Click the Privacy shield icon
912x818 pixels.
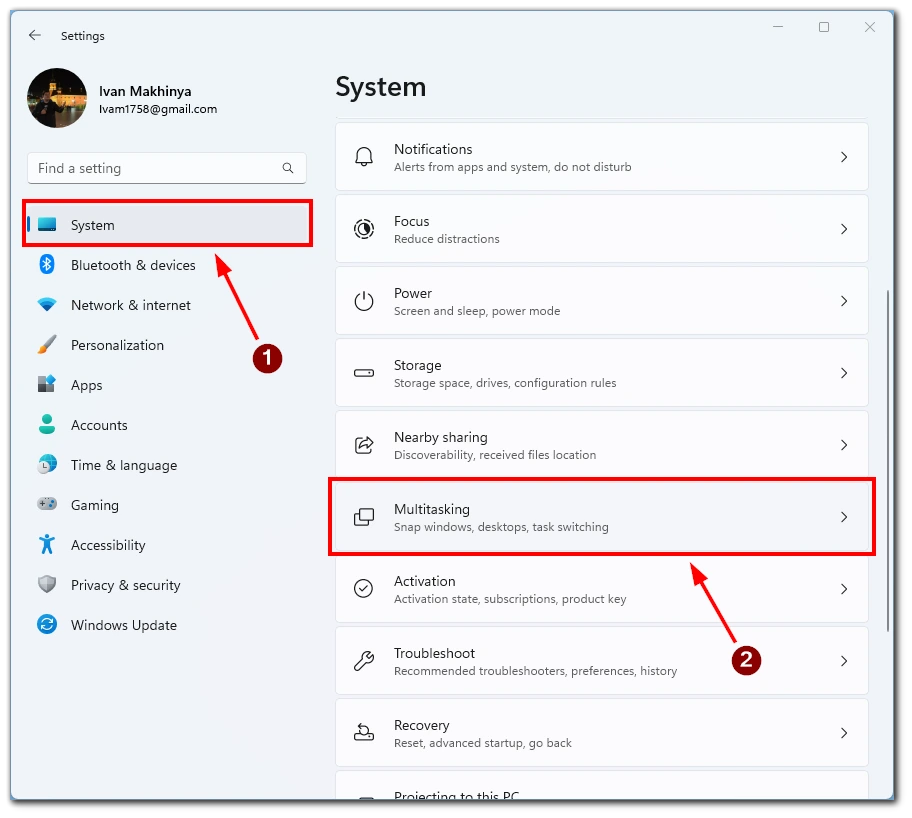[x=47, y=585]
